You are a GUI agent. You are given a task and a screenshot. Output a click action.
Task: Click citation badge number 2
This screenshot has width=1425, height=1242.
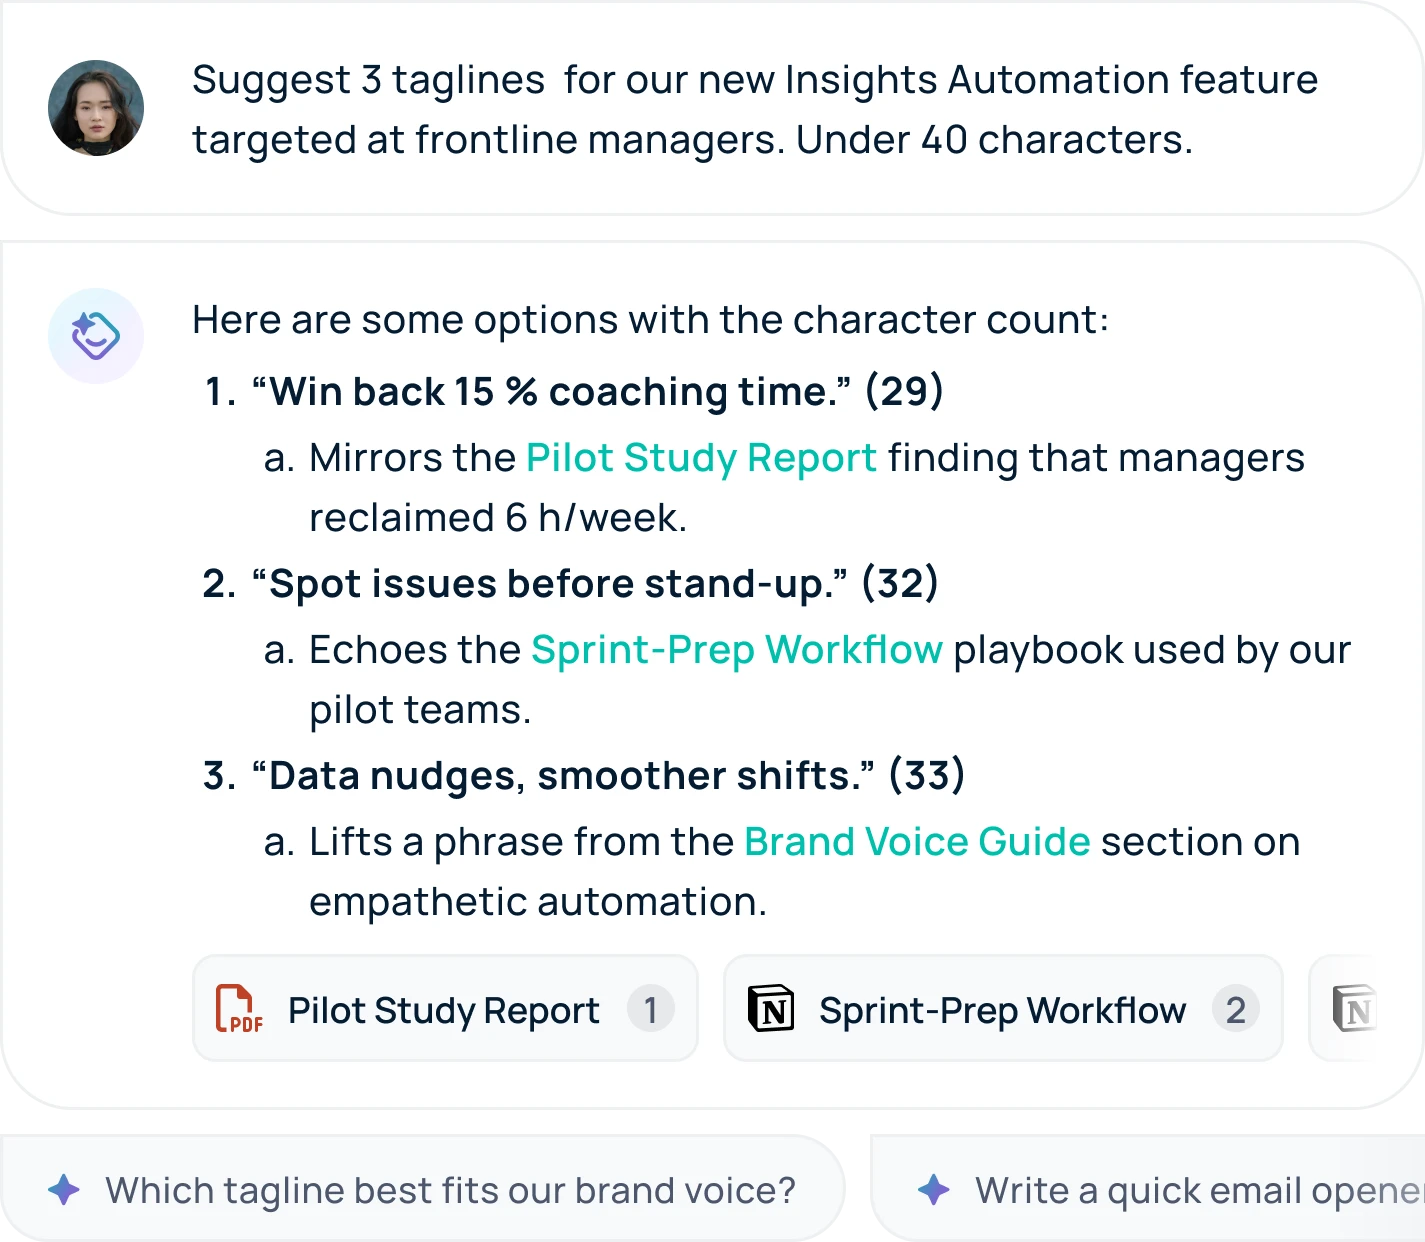1235,1010
